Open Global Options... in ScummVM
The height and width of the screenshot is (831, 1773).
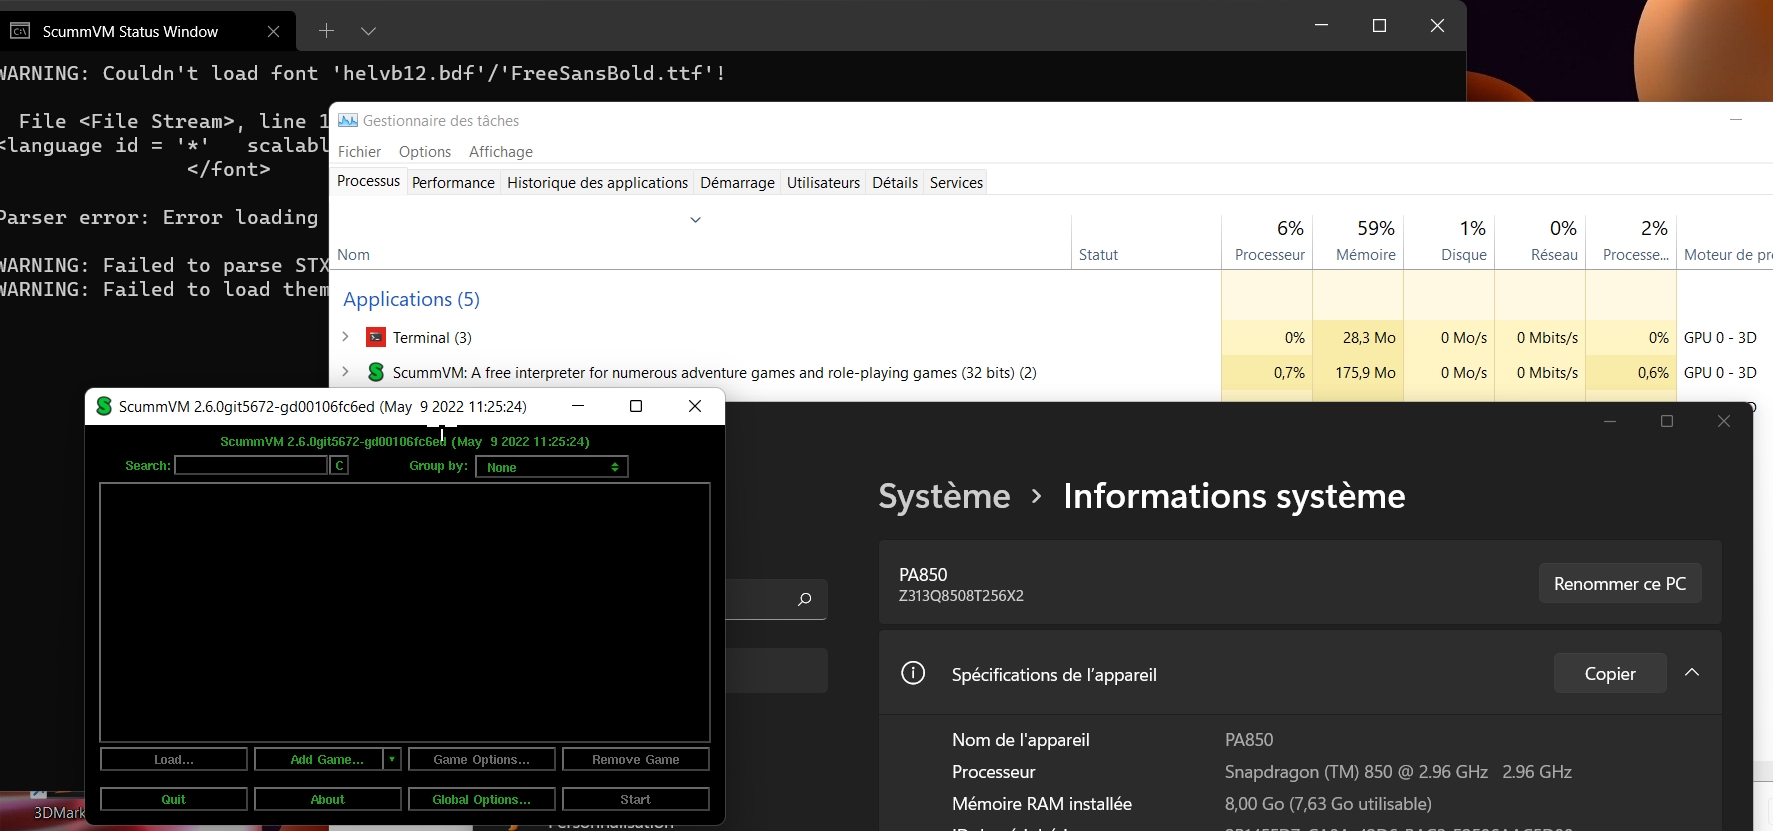point(482,799)
